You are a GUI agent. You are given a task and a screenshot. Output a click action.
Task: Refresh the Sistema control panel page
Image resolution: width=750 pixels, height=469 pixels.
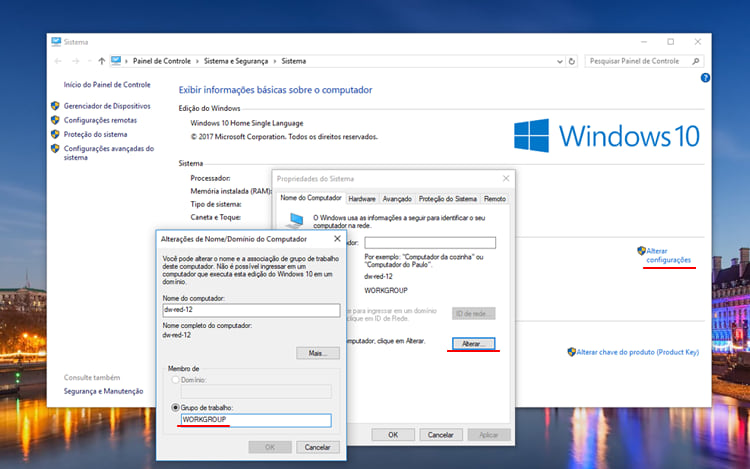572,61
